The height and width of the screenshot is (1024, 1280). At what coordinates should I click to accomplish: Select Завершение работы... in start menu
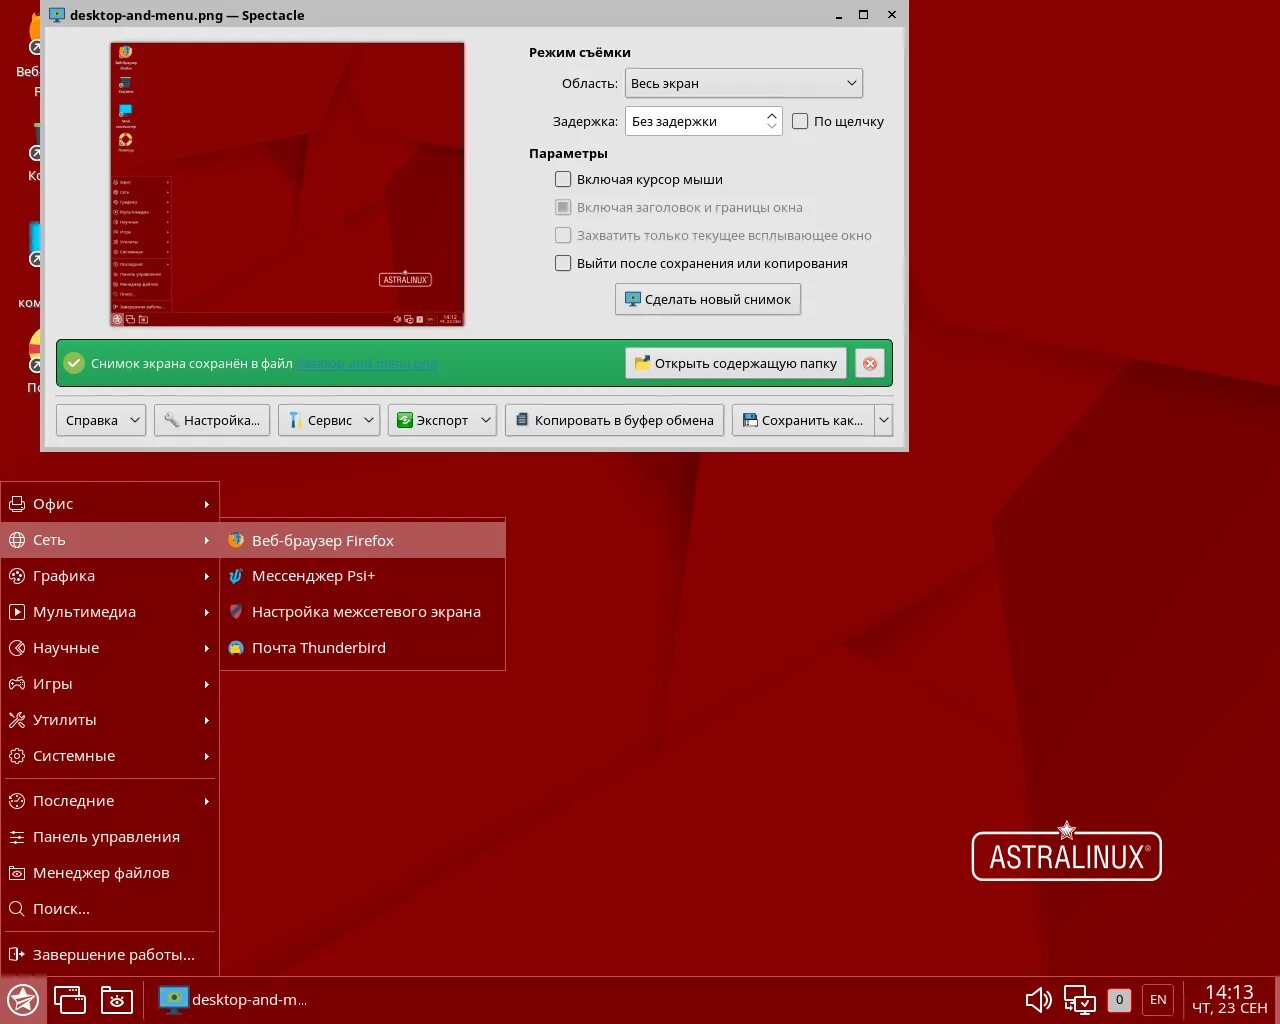coord(110,955)
